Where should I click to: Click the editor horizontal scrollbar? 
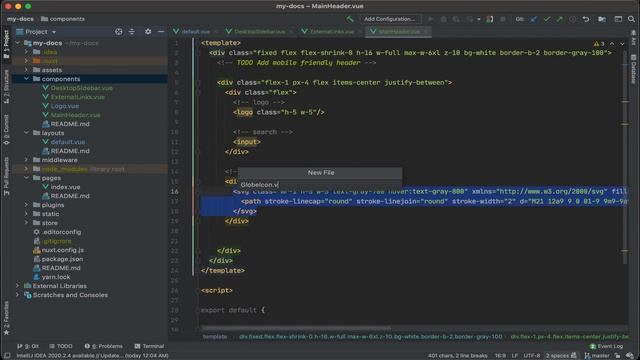point(297,328)
